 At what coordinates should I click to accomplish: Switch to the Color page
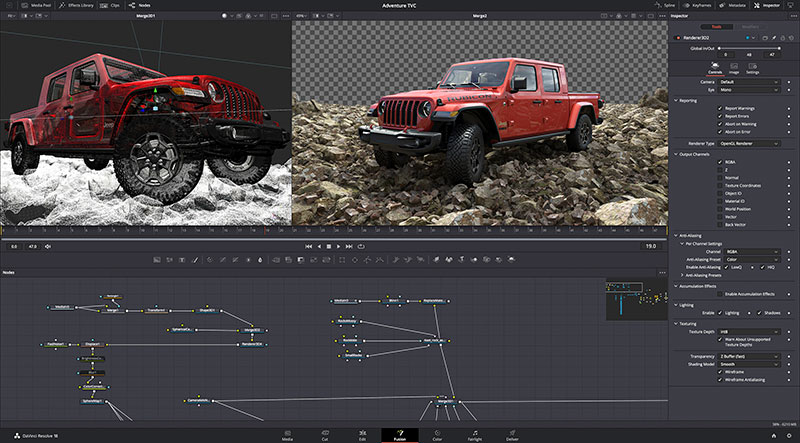point(437,435)
